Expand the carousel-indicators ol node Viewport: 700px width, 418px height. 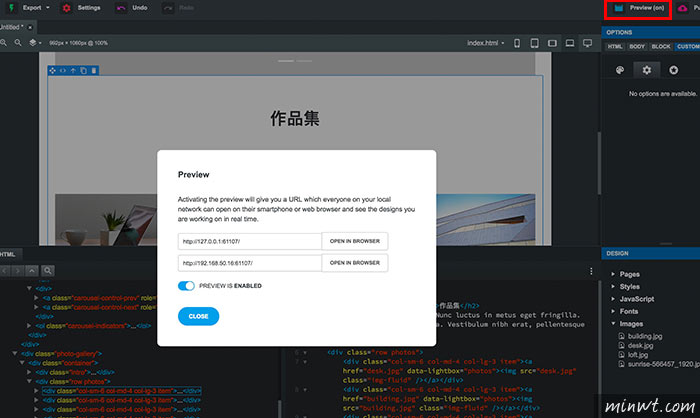pos(29,326)
